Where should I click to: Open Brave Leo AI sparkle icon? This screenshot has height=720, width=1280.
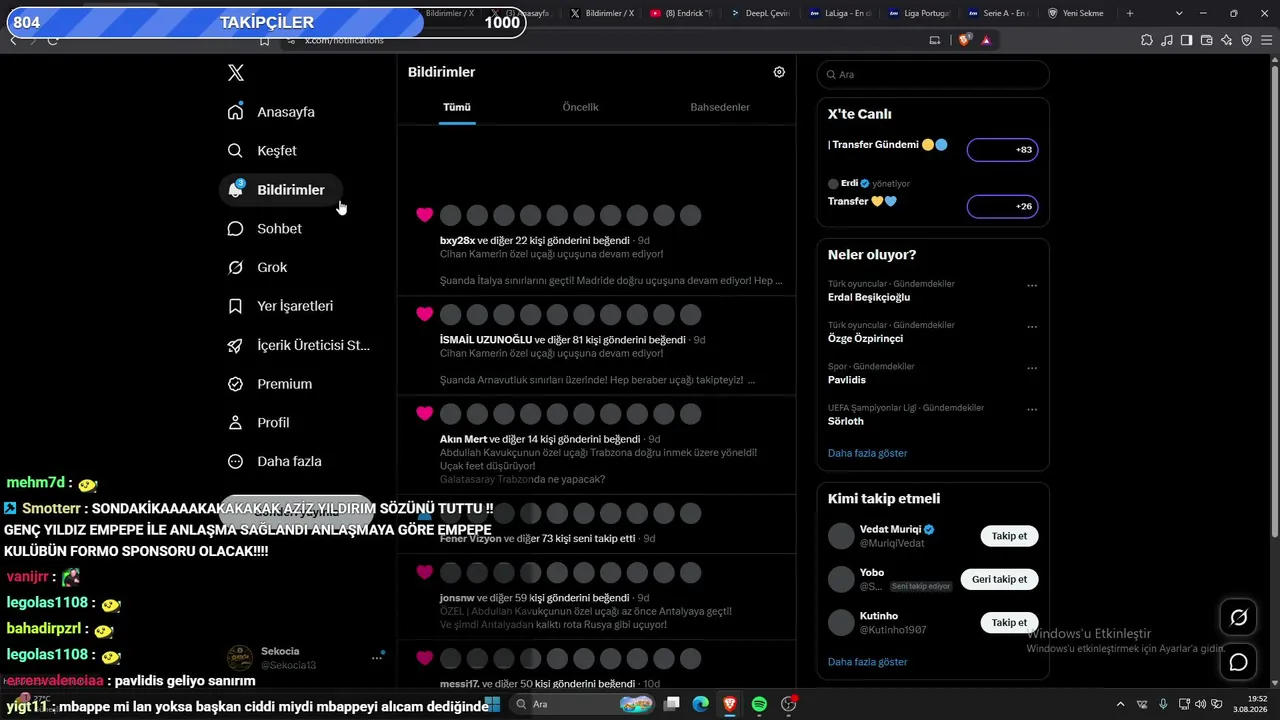(x=1226, y=40)
